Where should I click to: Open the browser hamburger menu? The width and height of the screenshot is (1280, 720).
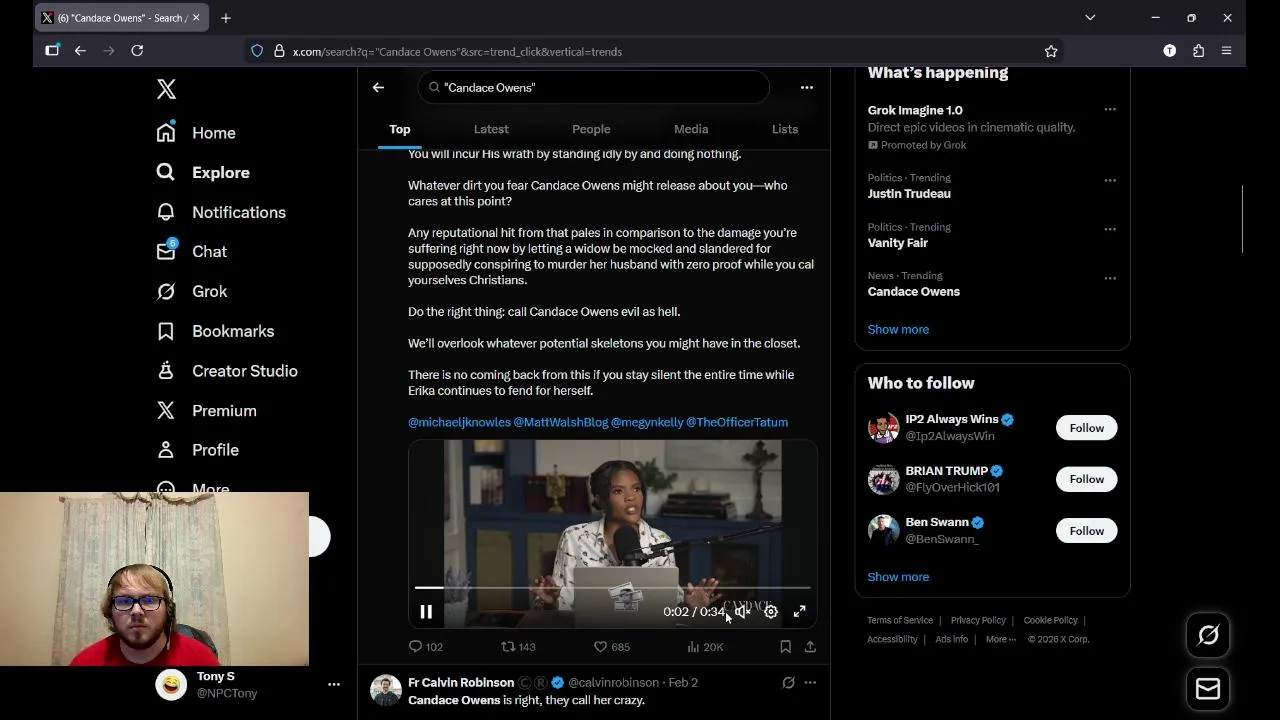[x=1227, y=51]
